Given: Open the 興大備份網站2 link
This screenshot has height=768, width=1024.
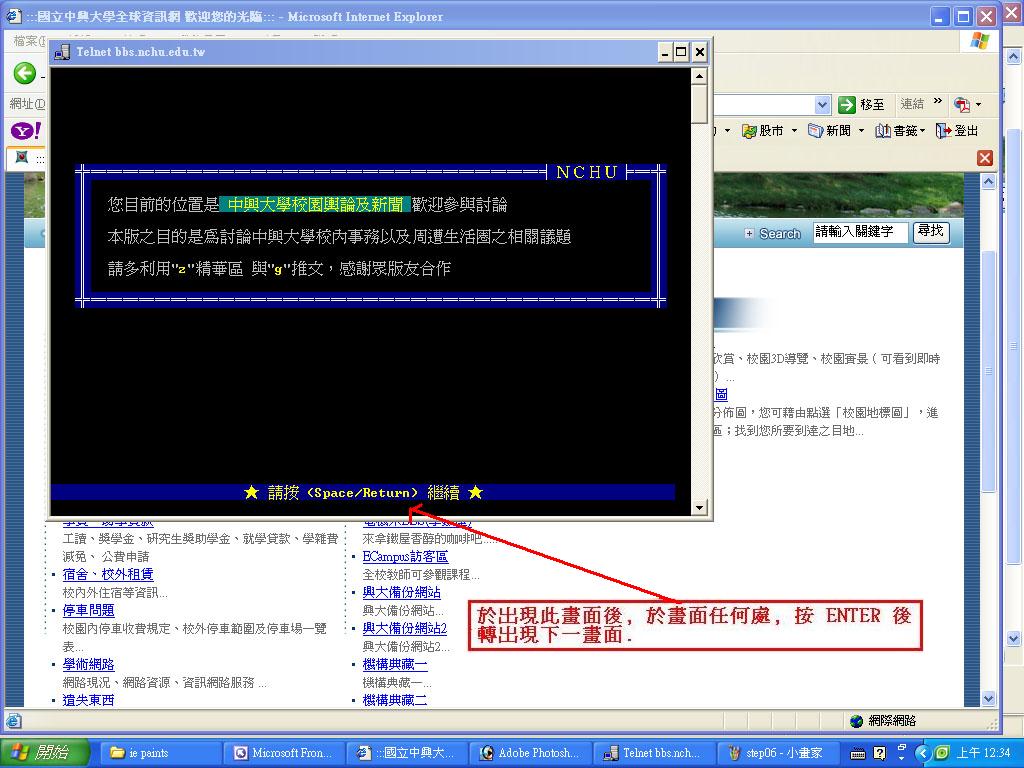Looking at the screenshot, I should pyautogui.click(x=405, y=628).
